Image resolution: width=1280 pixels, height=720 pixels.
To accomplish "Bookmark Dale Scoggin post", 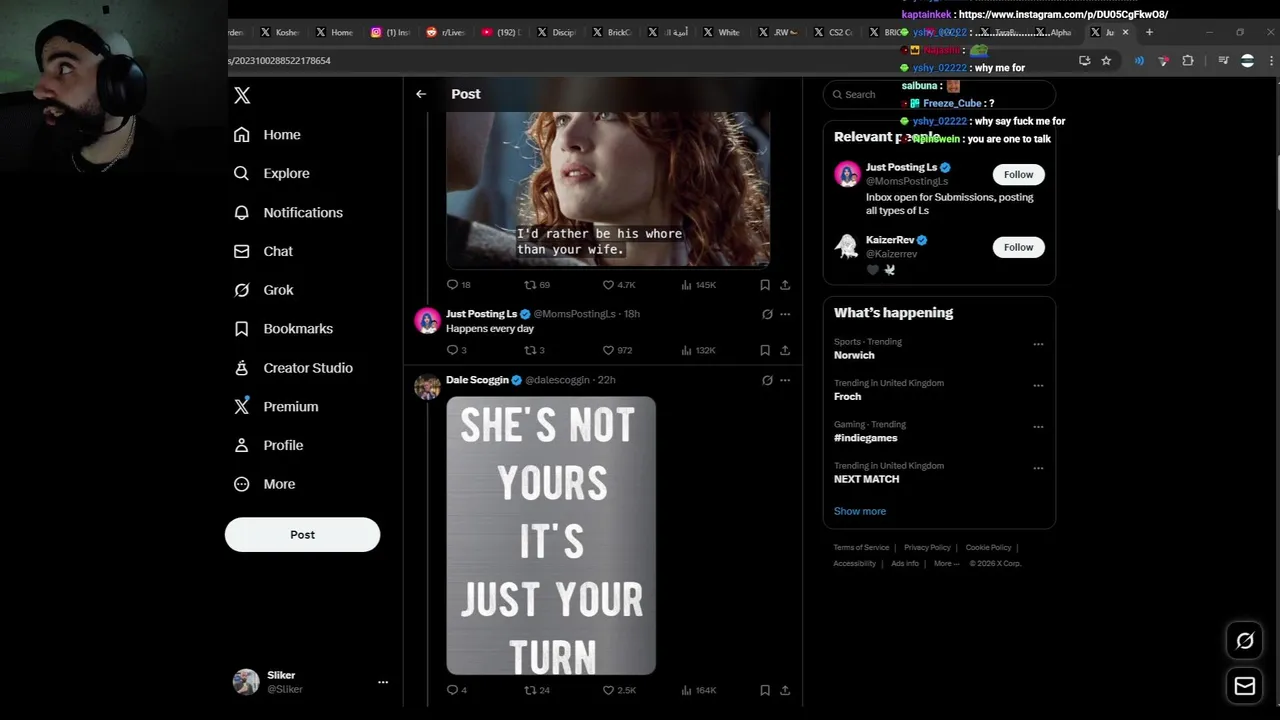I will [x=765, y=690].
